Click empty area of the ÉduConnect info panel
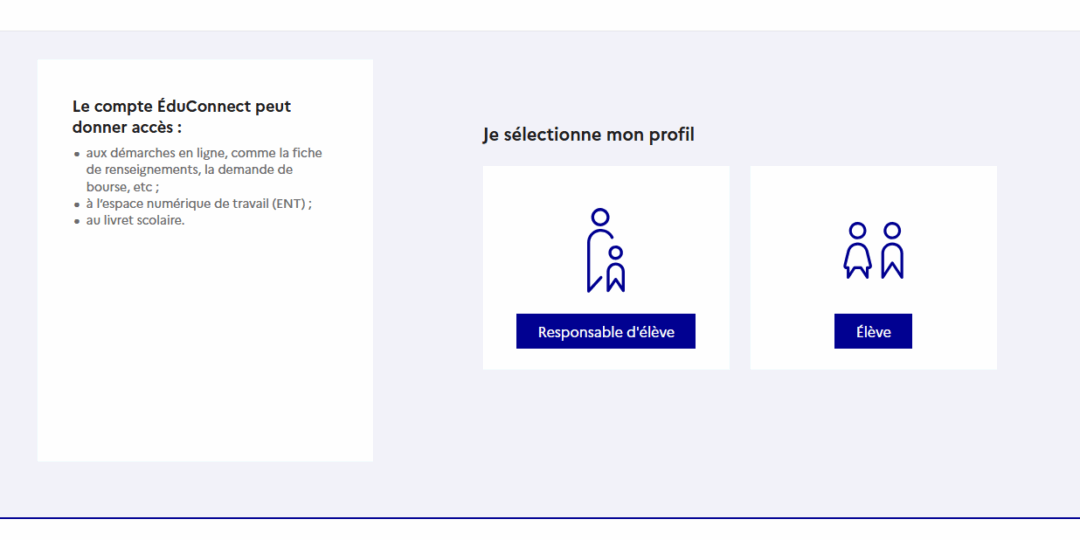The width and height of the screenshot is (1080, 540). (x=205, y=344)
